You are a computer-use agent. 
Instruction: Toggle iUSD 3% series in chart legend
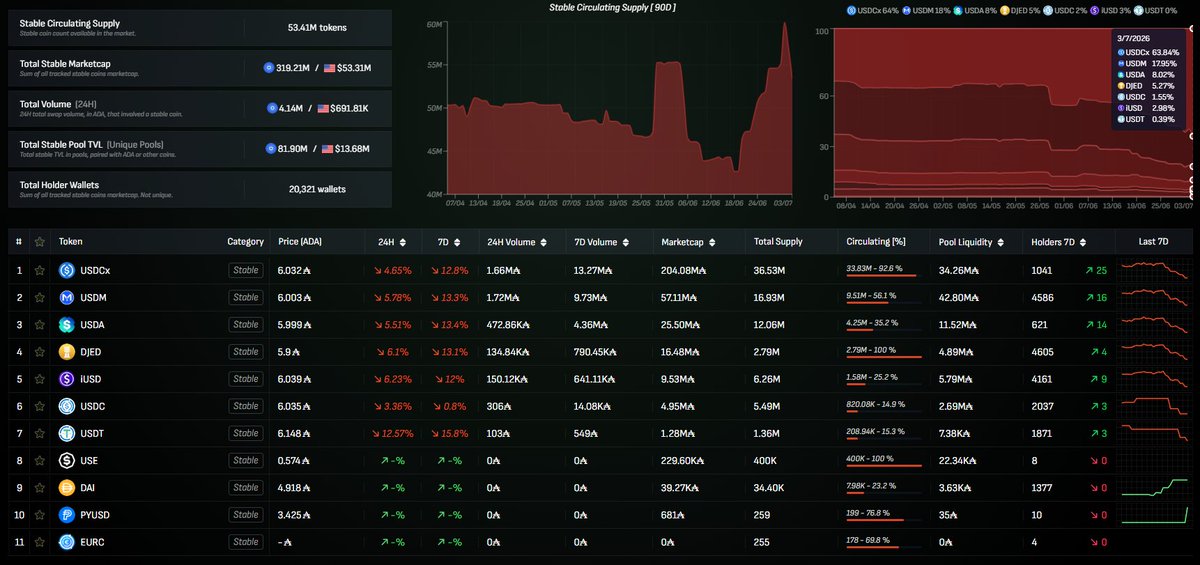pos(1111,10)
